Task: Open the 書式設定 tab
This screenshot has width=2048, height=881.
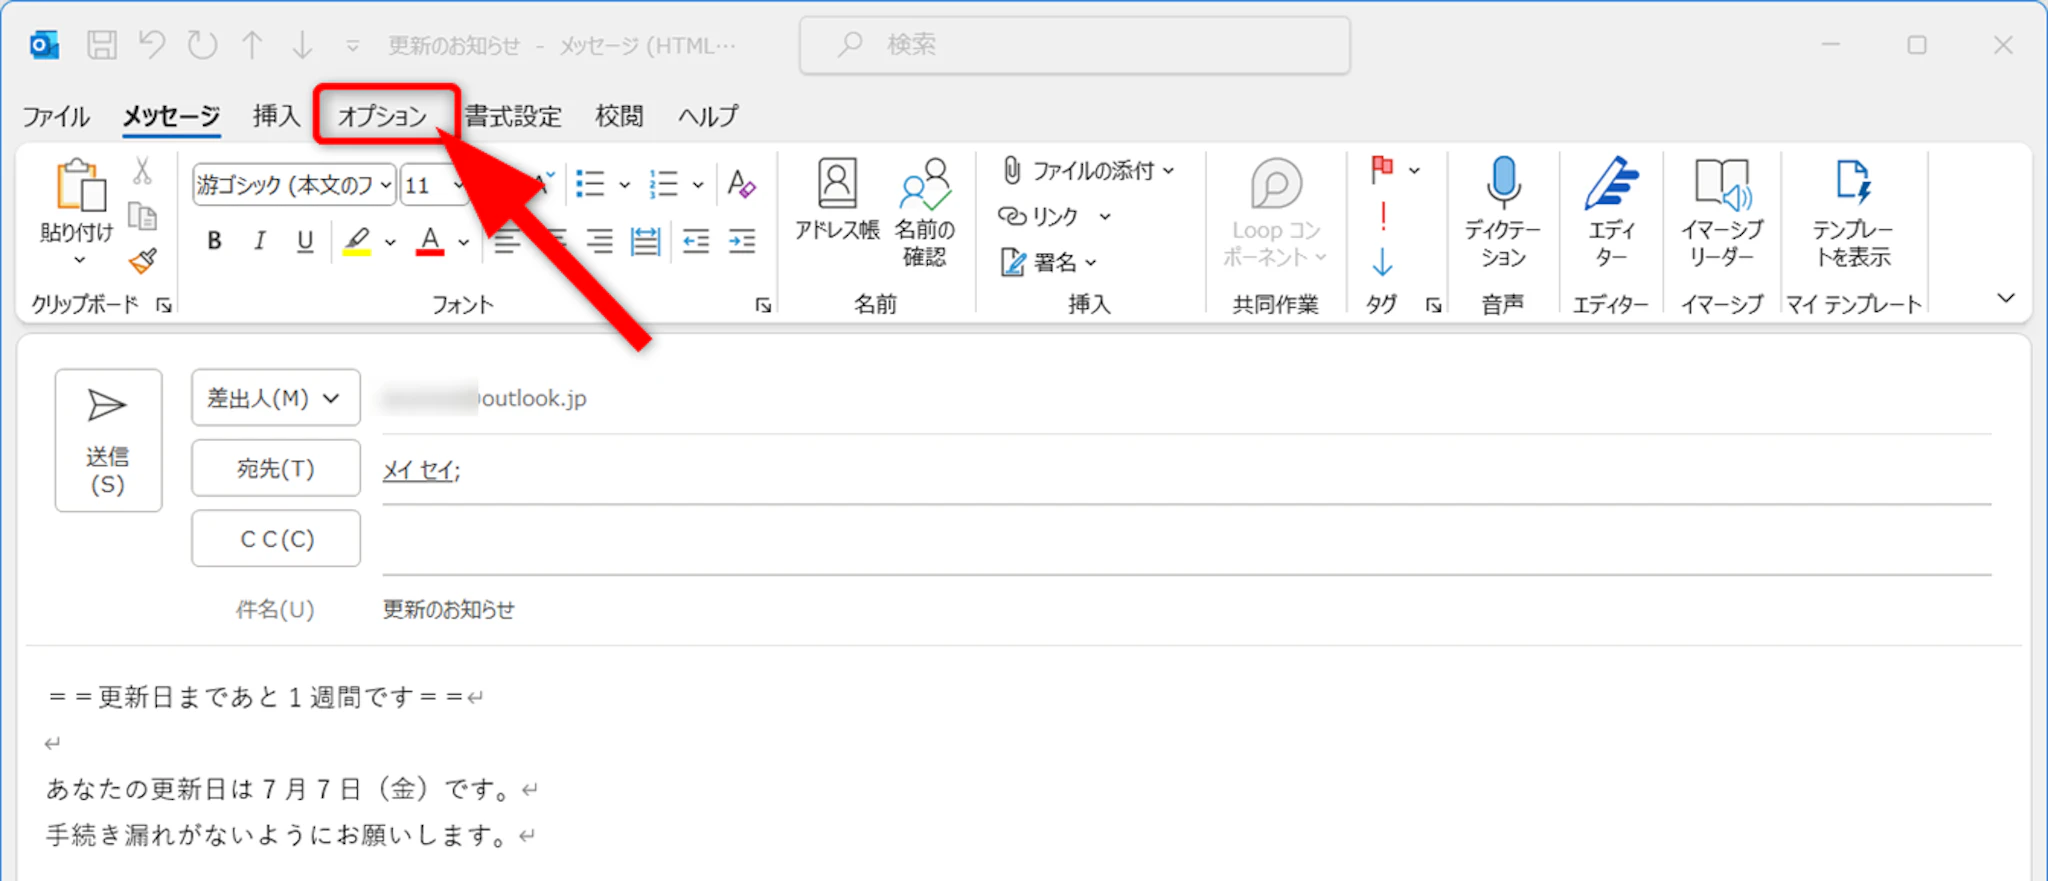Action: click(513, 116)
